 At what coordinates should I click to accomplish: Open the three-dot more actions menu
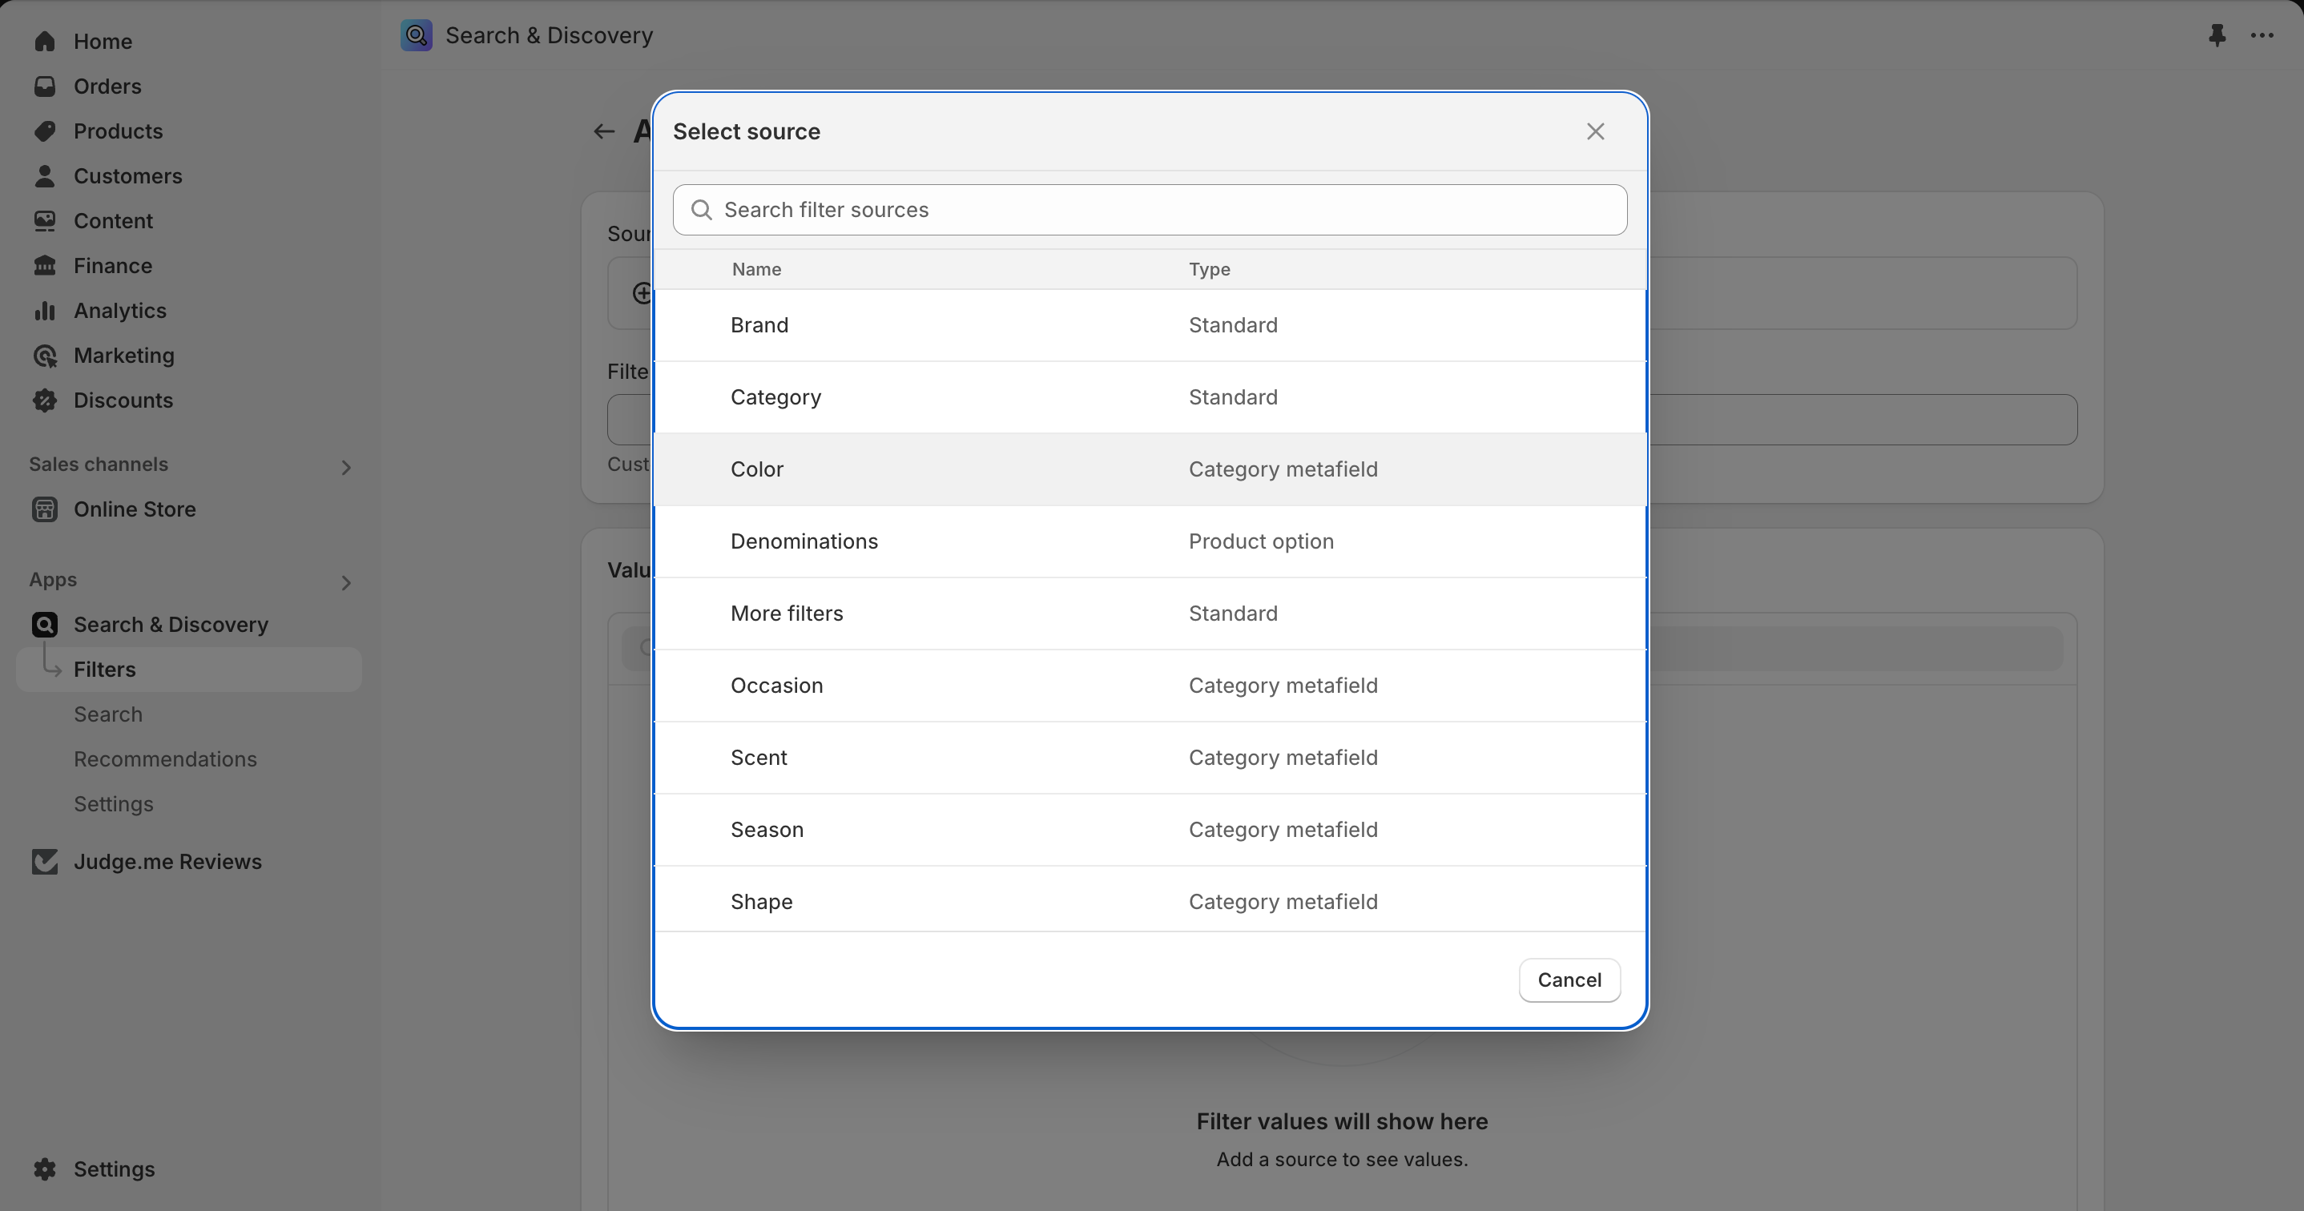coord(2262,35)
